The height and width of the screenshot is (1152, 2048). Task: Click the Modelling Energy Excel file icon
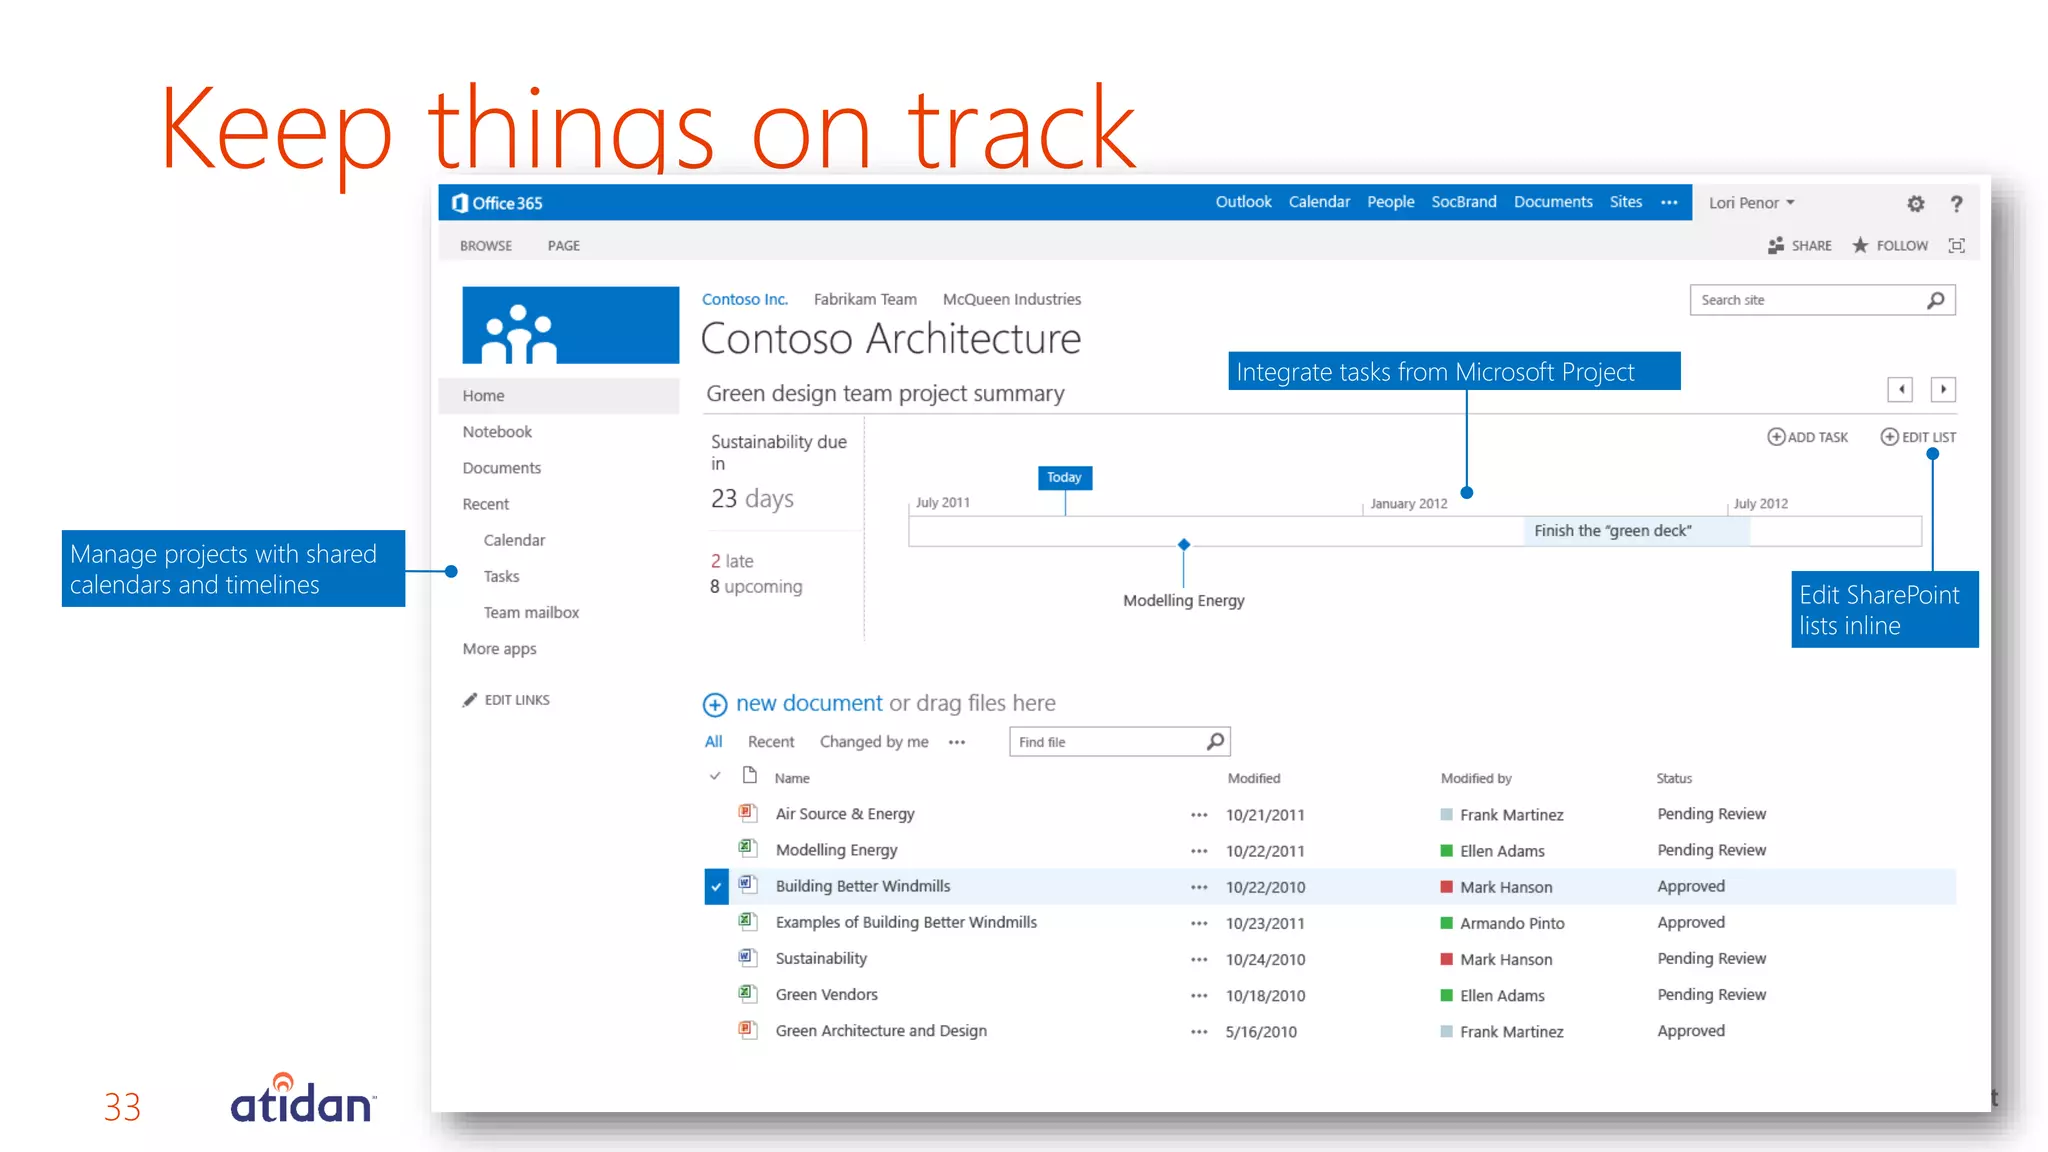pyautogui.click(x=747, y=849)
